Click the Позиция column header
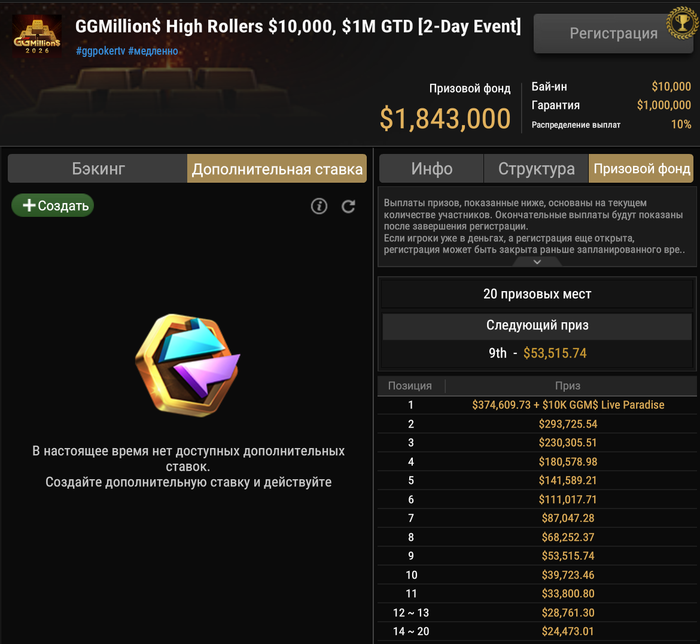The height and width of the screenshot is (644, 700). coord(410,386)
